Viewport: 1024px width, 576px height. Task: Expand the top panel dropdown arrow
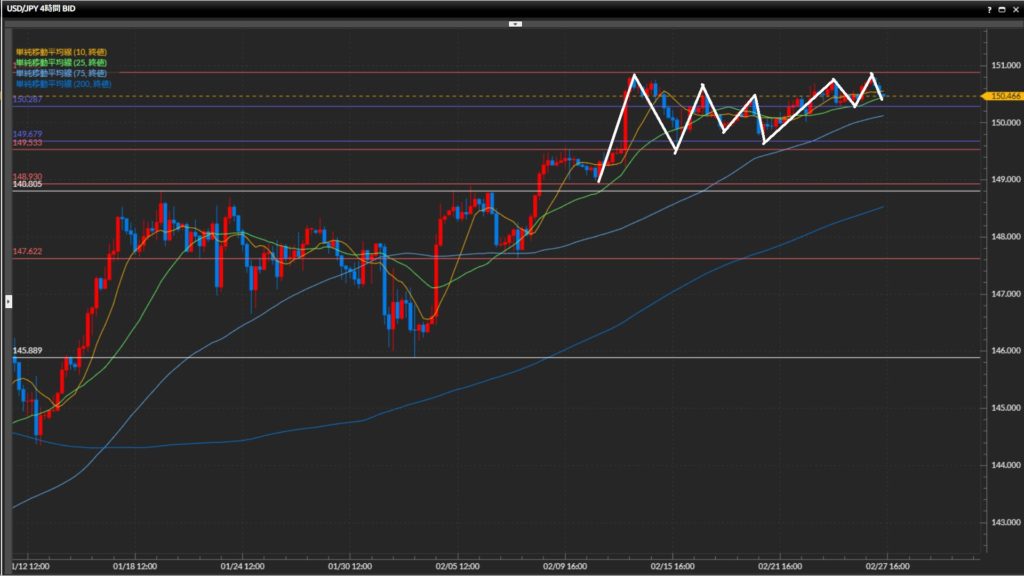(514, 22)
